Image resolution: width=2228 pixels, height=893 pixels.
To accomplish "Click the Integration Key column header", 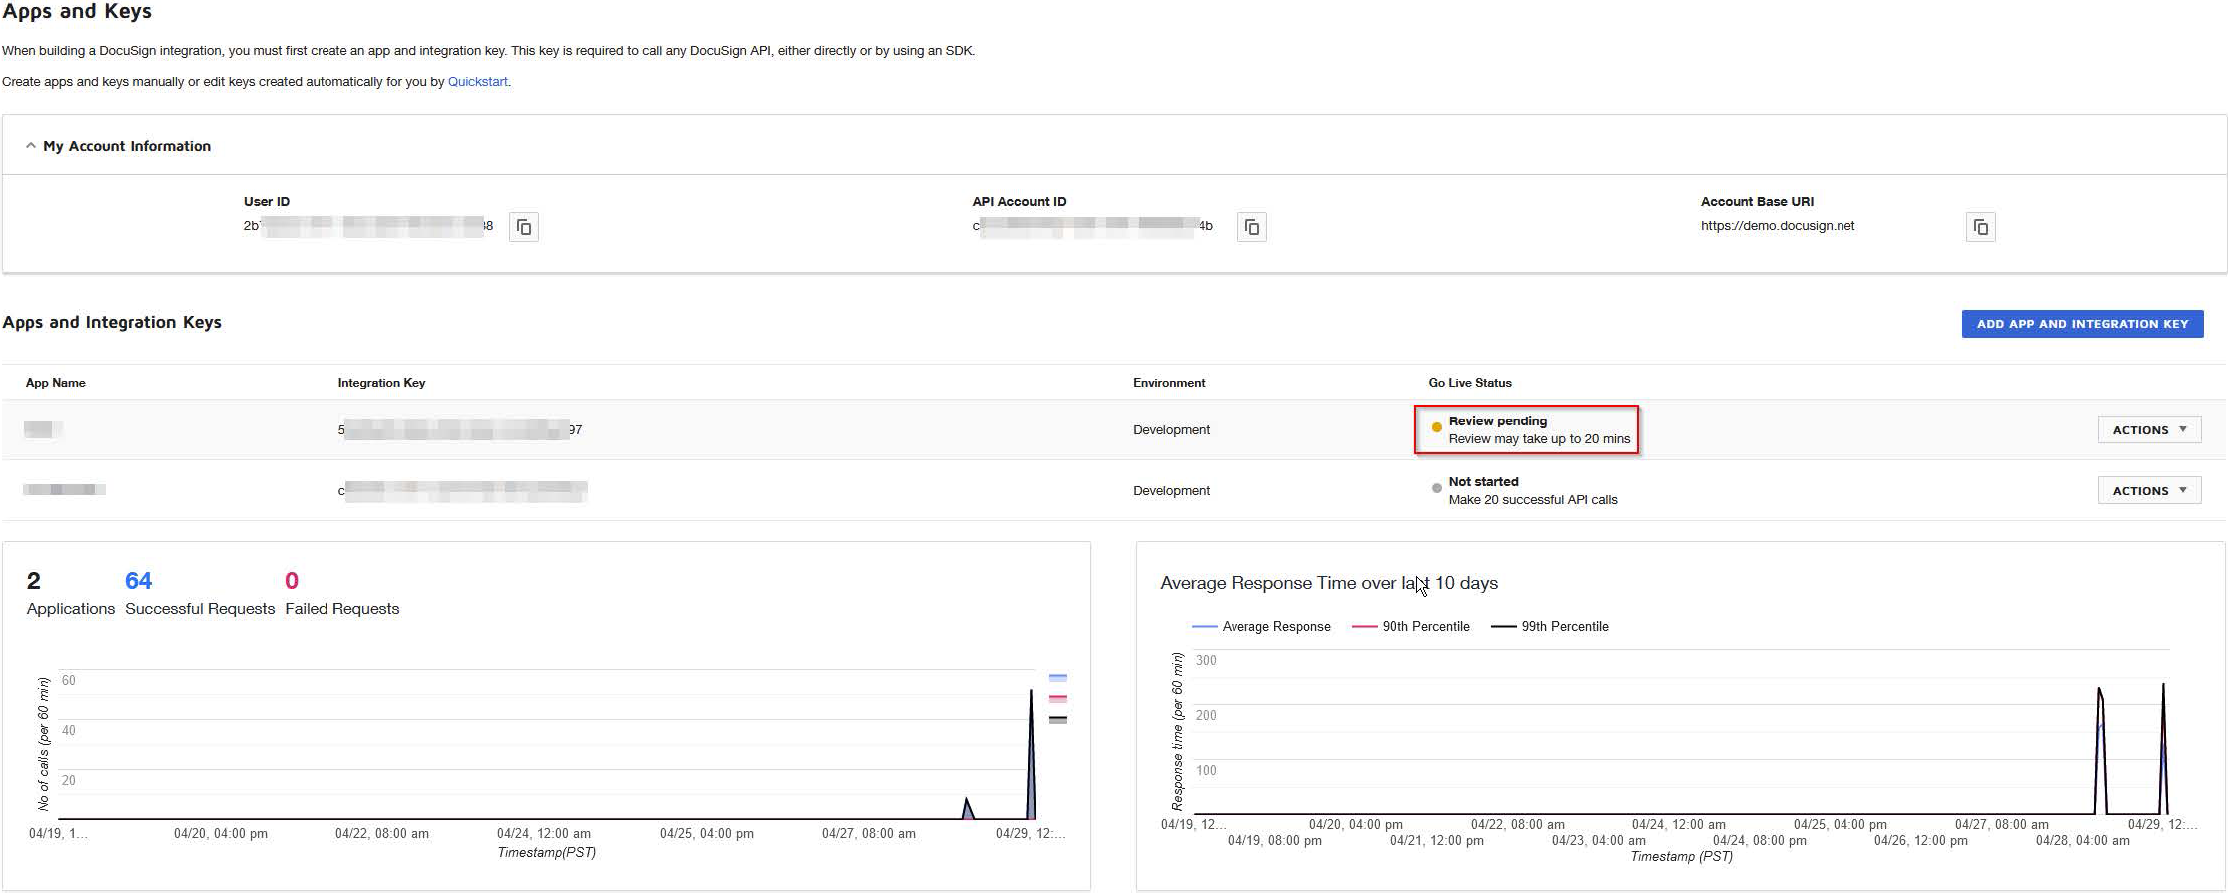I will point(381,383).
